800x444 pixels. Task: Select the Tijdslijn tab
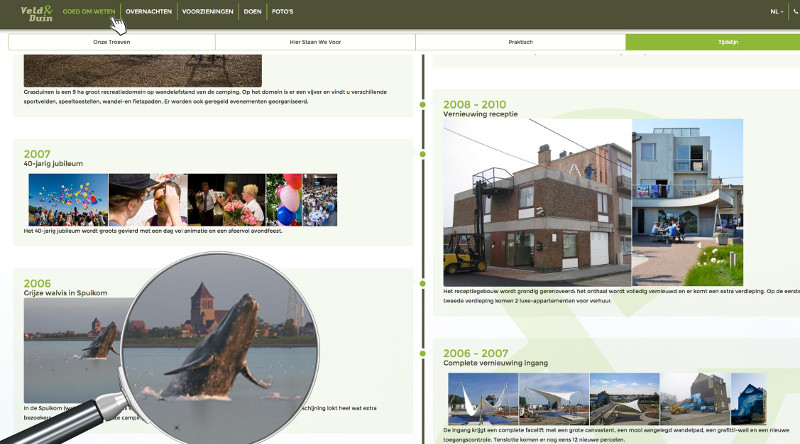[x=713, y=42]
